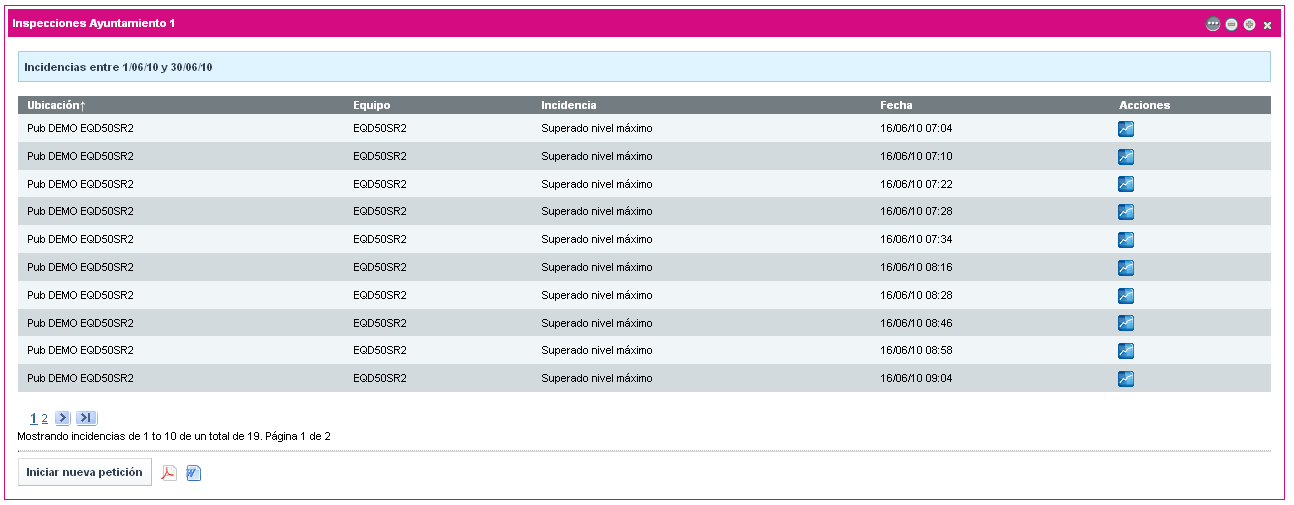
Task: Click Iniciar nueva petición button
Action: pos(84,472)
